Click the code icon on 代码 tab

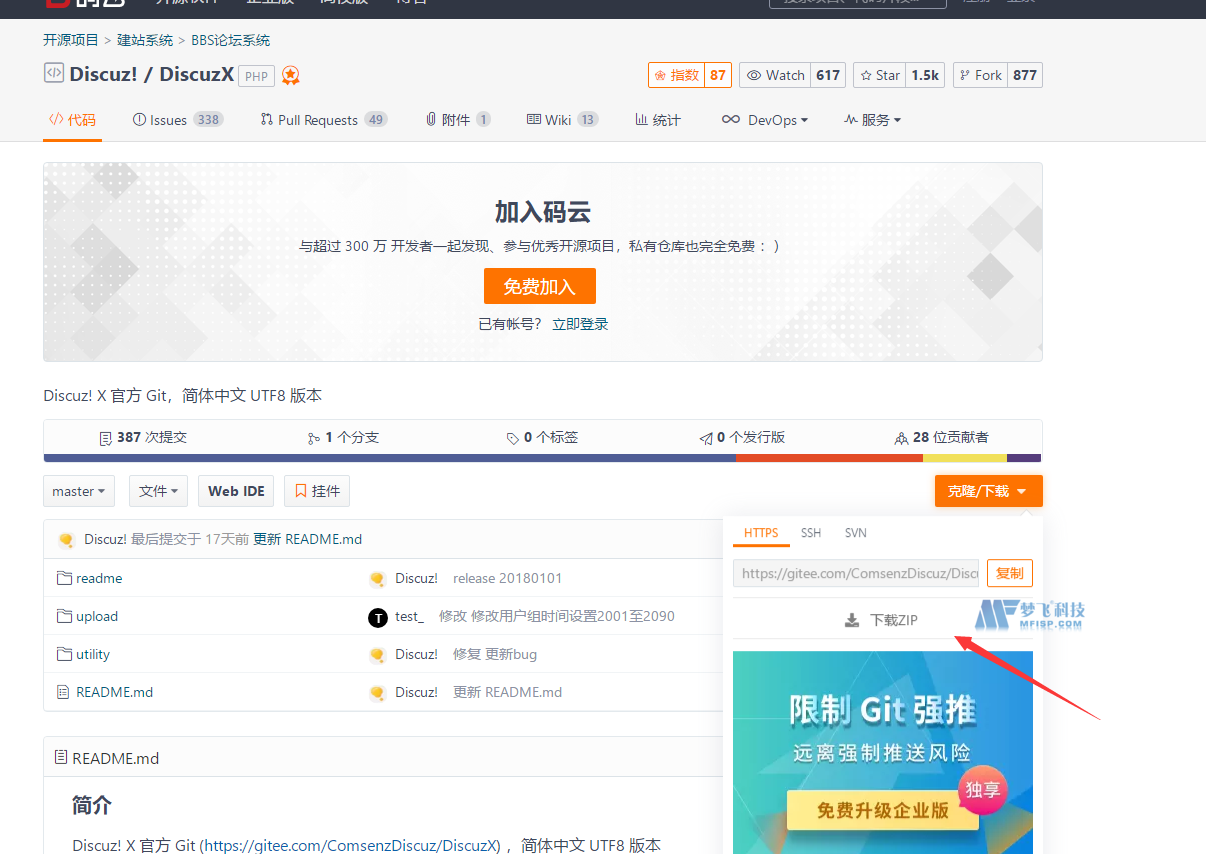click(x=53, y=118)
